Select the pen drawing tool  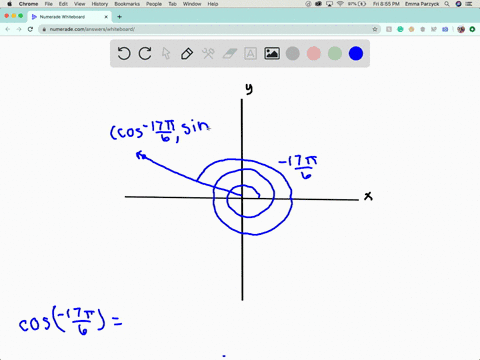coord(187,53)
